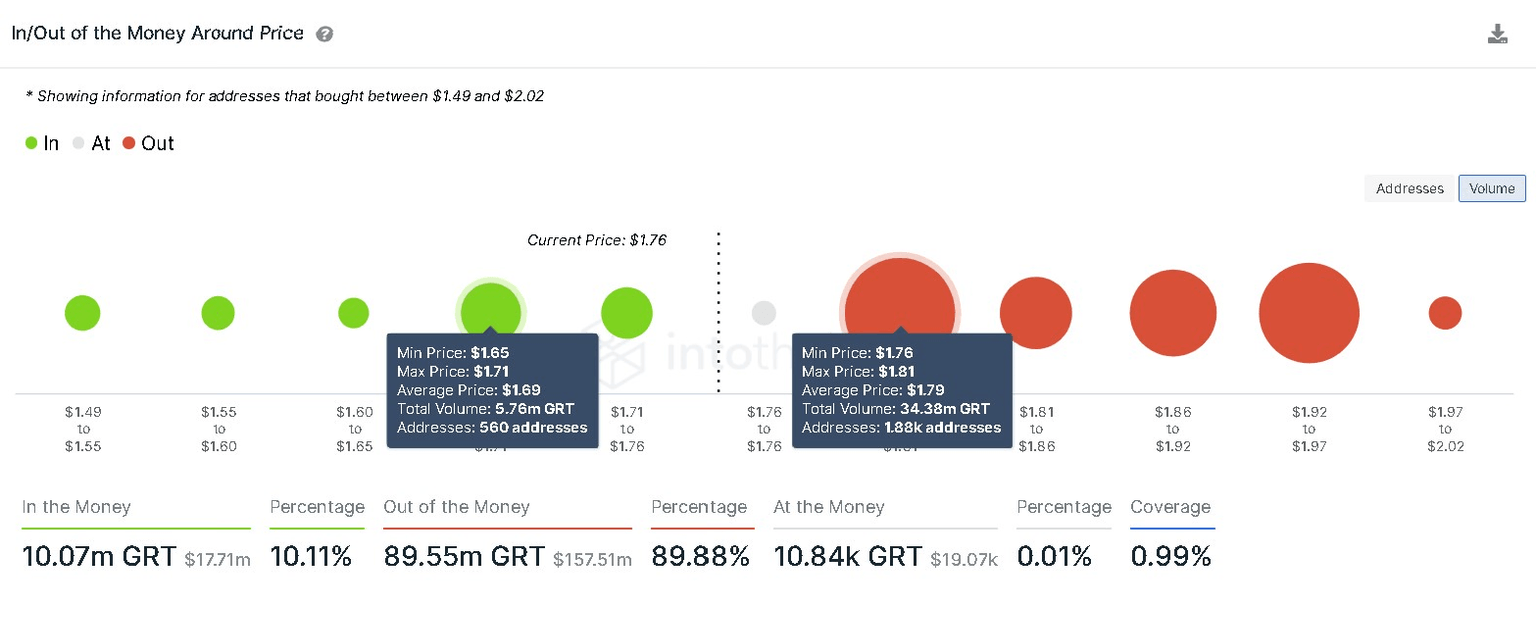Click the $1.86 to $1.92 red bubble
The width and height of the screenshot is (1536, 617).
click(x=1173, y=313)
